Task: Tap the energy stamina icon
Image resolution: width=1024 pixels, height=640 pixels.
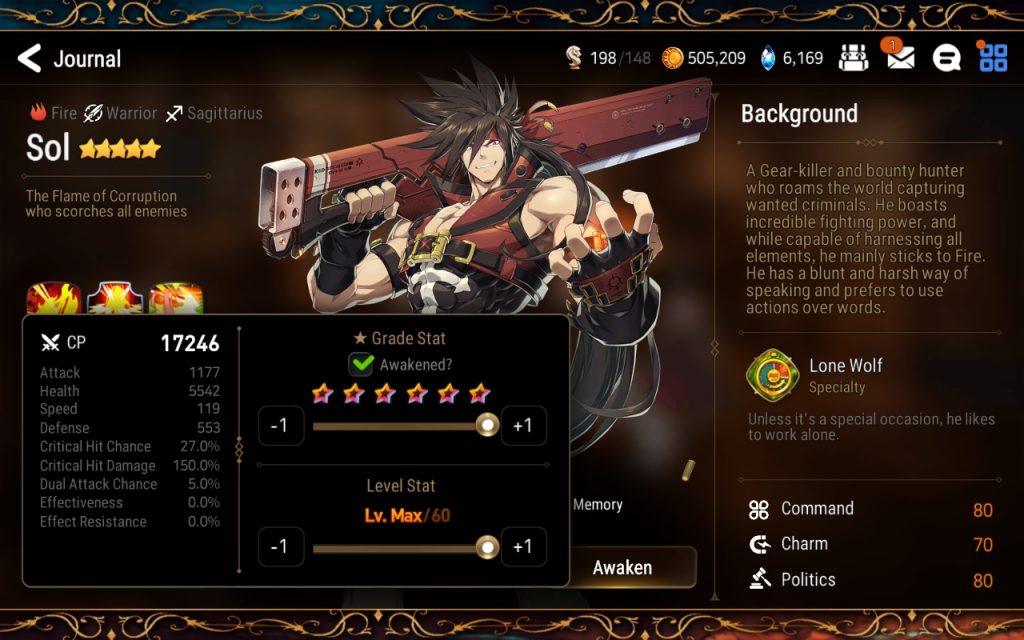Action: (574, 57)
